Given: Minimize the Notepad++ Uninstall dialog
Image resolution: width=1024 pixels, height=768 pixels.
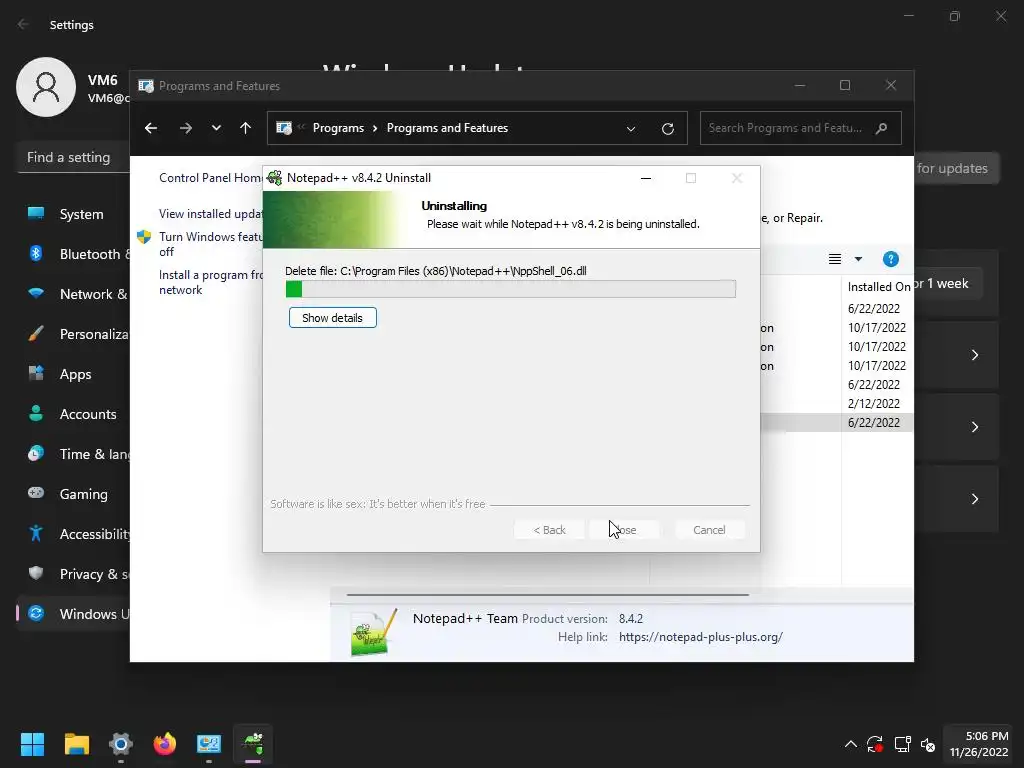Looking at the screenshot, I should pyautogui.click(x=646, y=178).
